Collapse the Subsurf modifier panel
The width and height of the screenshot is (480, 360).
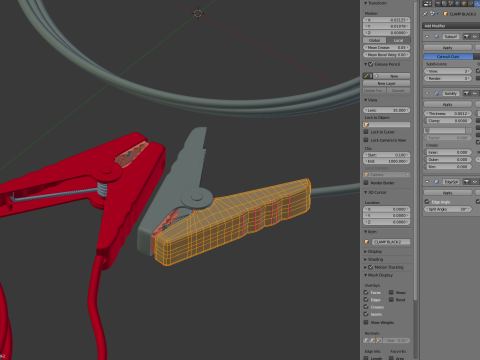tap(427, 36)
